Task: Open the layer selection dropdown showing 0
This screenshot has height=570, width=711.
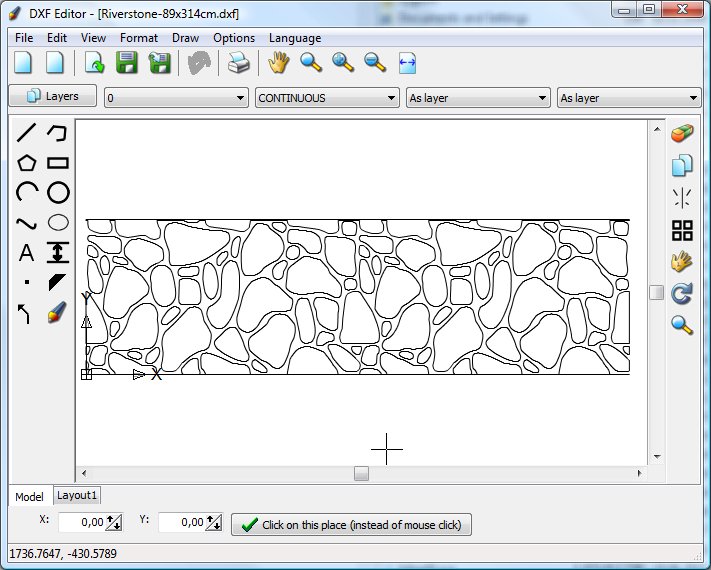Action: click(x=176, y=98)
